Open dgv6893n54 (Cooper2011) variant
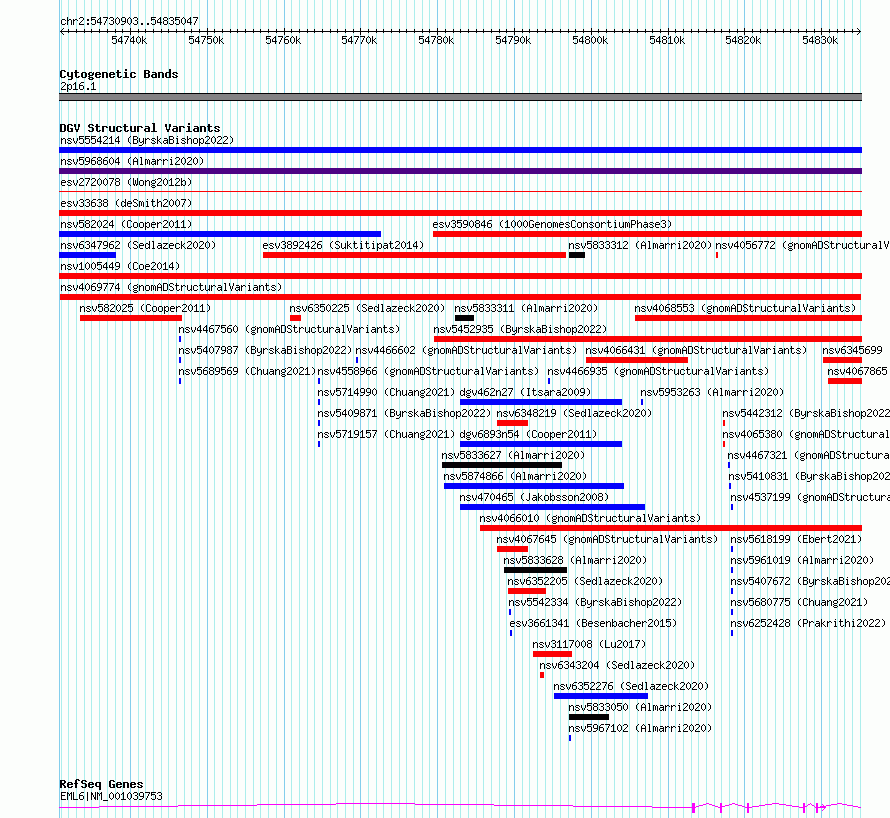Screen dimensions: 890x818 coord(528,434)
